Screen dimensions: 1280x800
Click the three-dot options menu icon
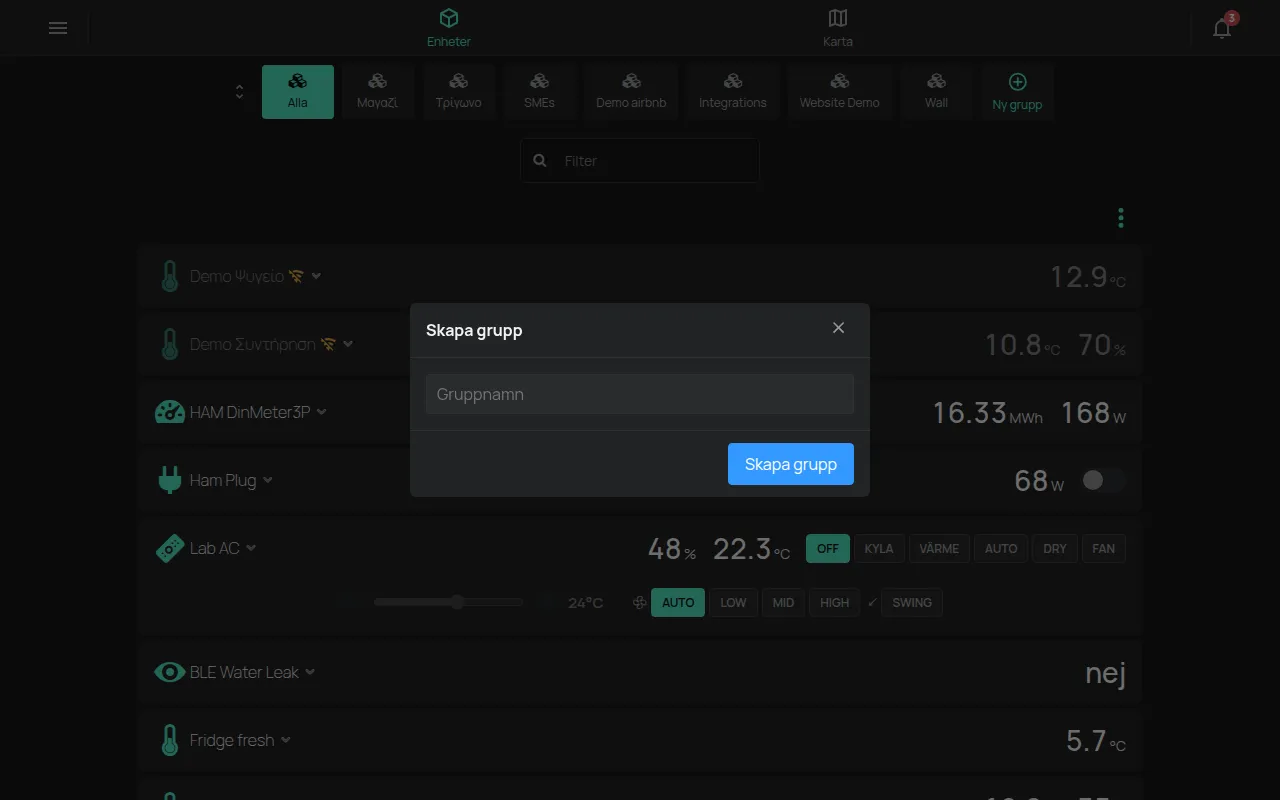(x=1121, y=218)
